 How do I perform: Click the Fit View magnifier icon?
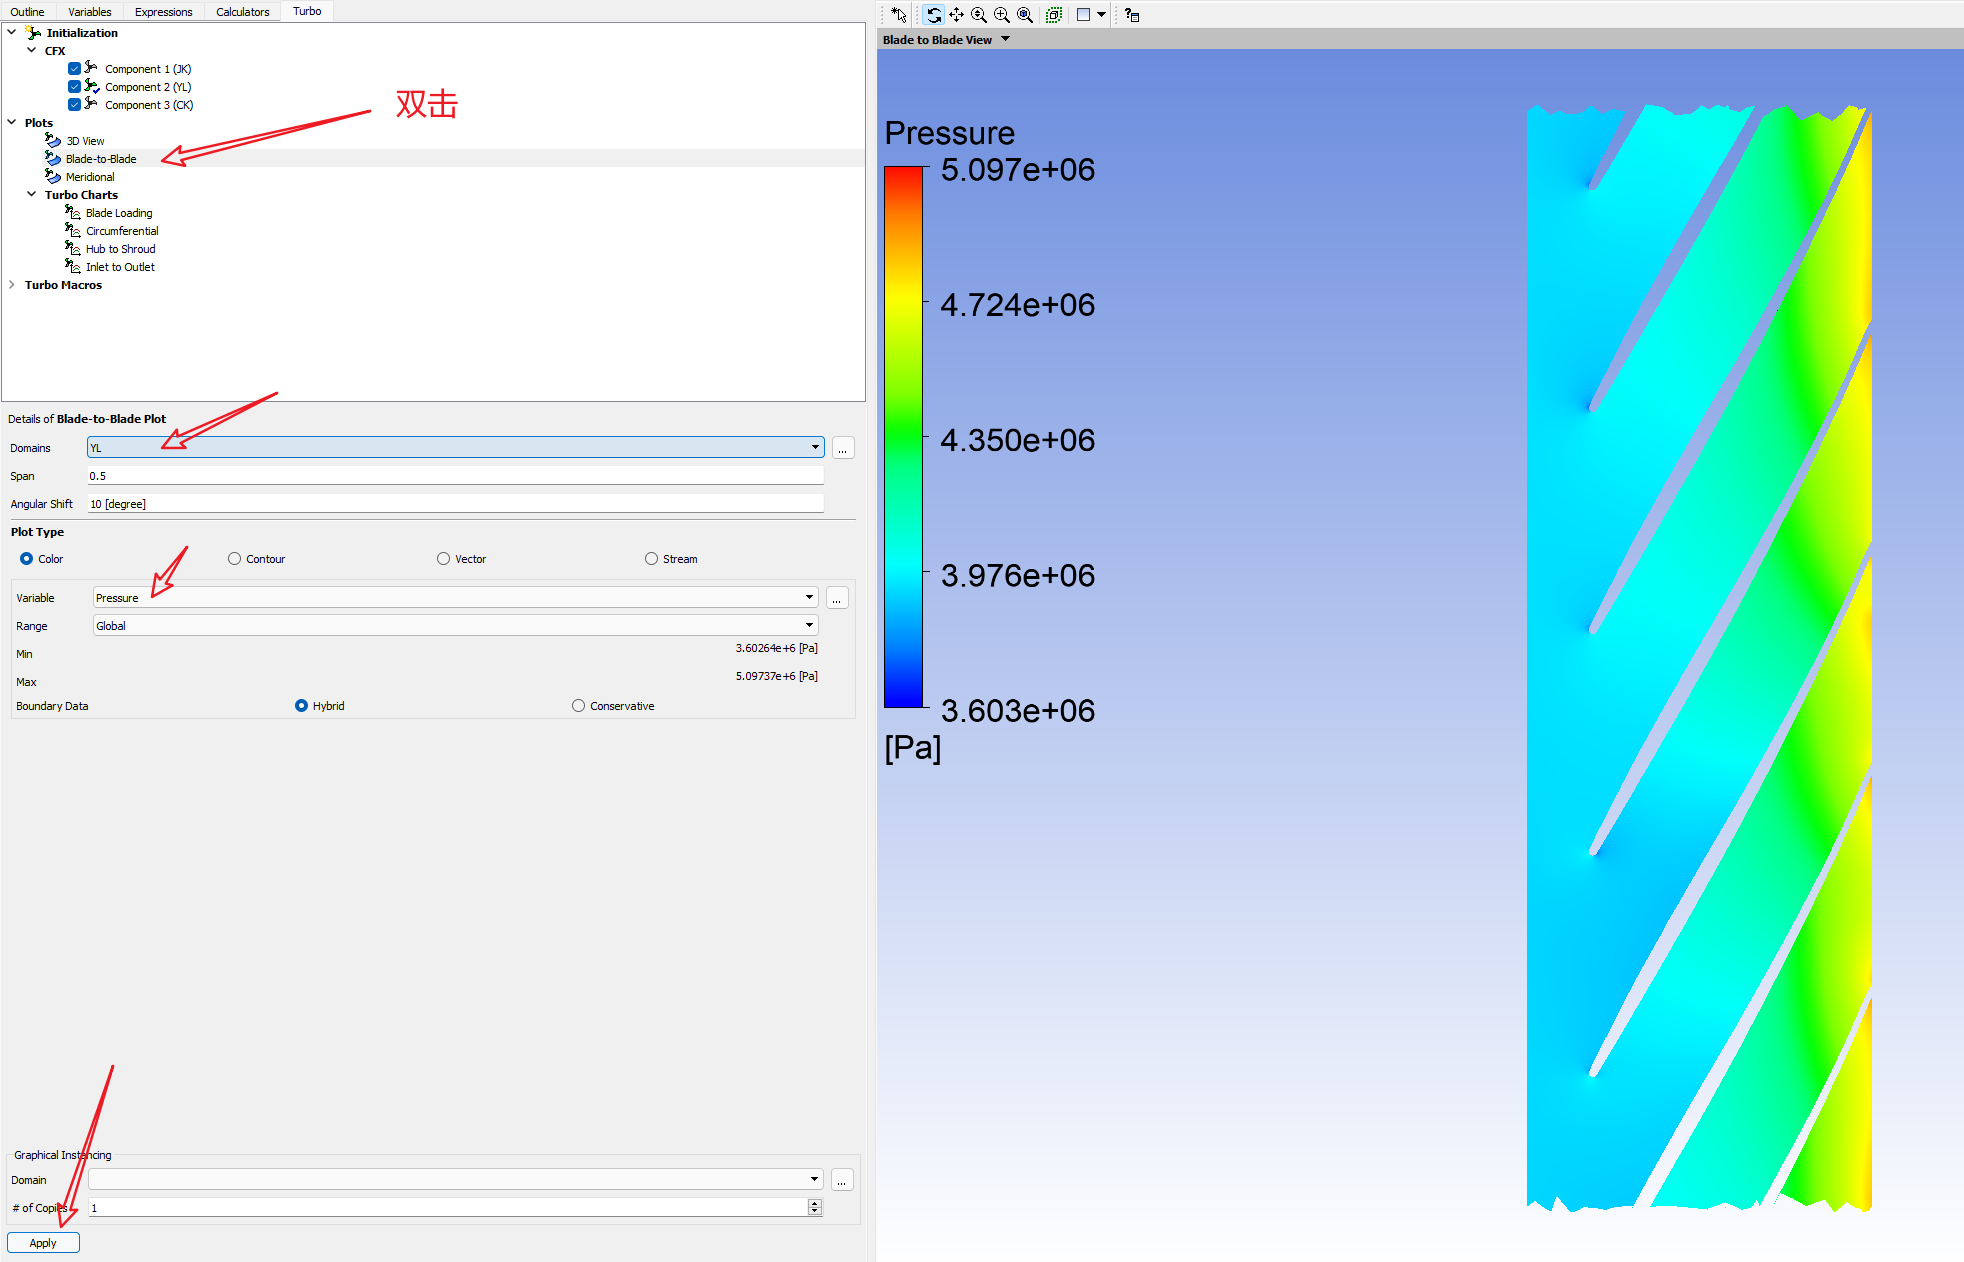click(1025, 15)
